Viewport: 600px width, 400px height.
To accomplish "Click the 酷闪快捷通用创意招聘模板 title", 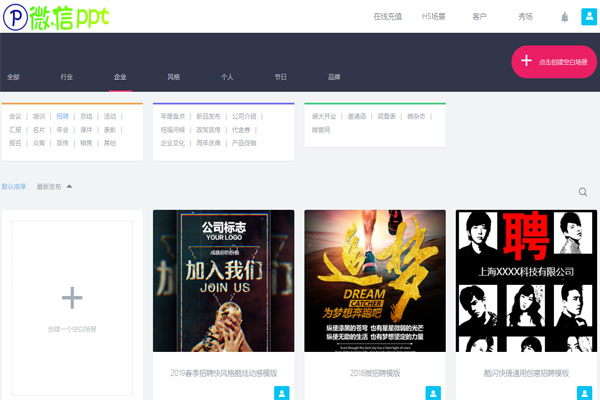I will point(527,373).
